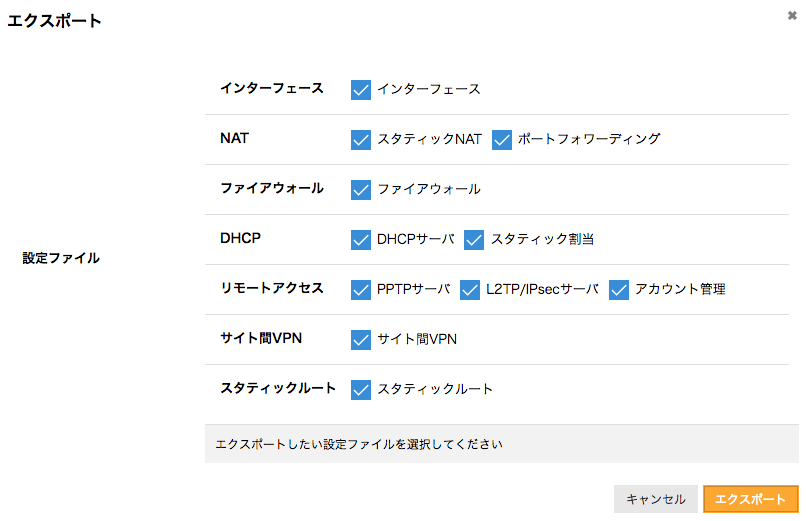Toggle the スタティックNAT checkbox

tap(361, 140)
